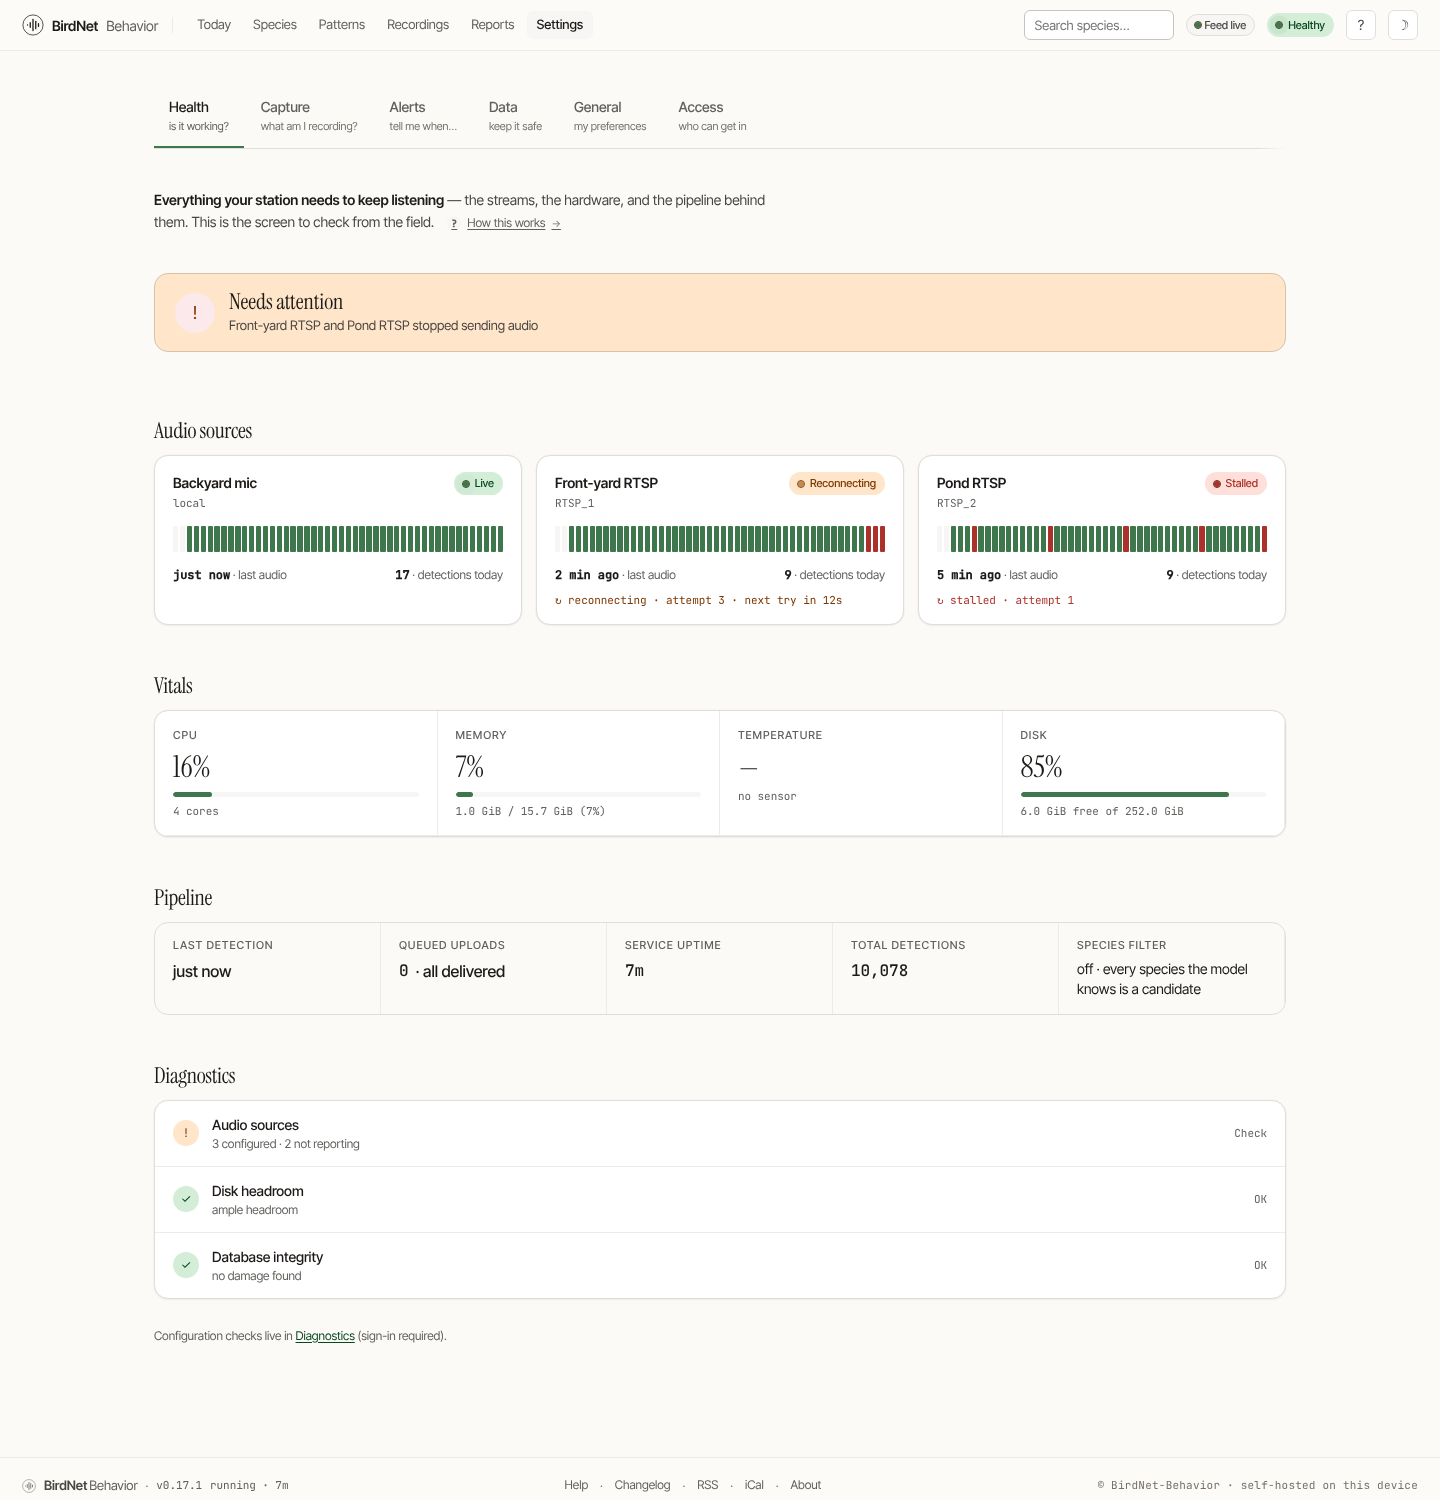This screenshot has height=1500, width=1440.
Task: Click the Feed live indicator
Action: pyautogui.click(x=1220, y=25)
